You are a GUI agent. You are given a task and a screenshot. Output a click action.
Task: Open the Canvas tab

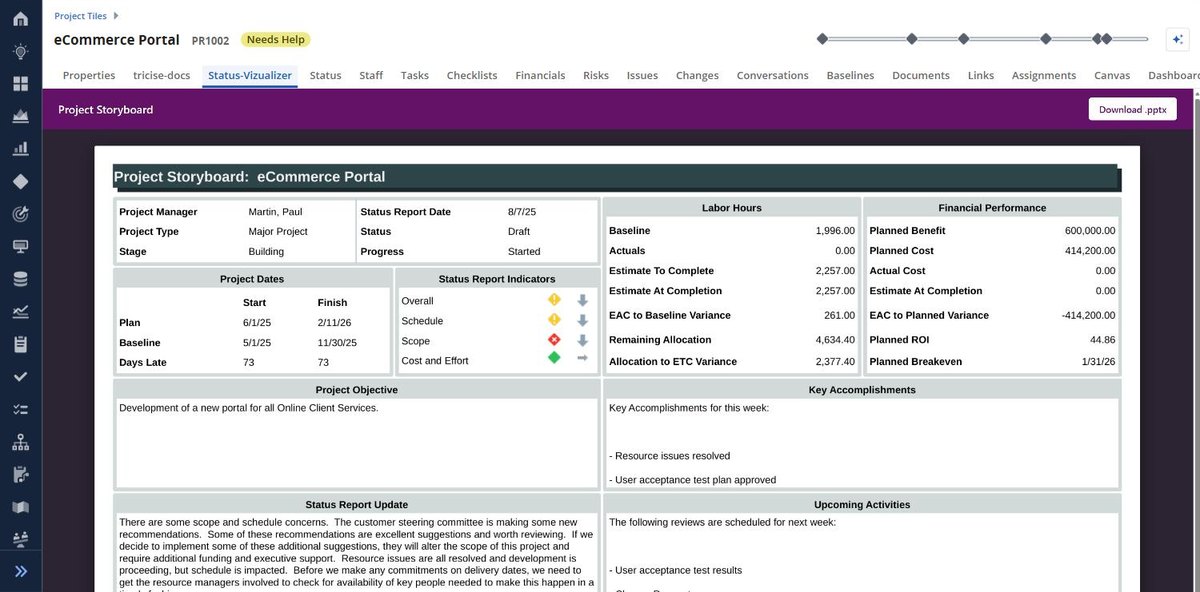tap(1112, 75)
